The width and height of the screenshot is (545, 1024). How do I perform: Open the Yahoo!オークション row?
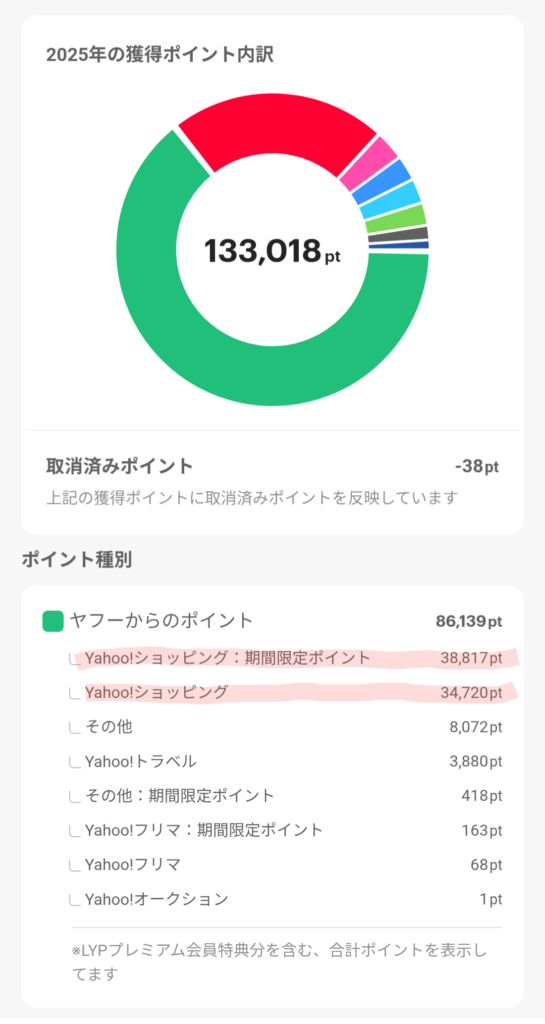(286, 899)
